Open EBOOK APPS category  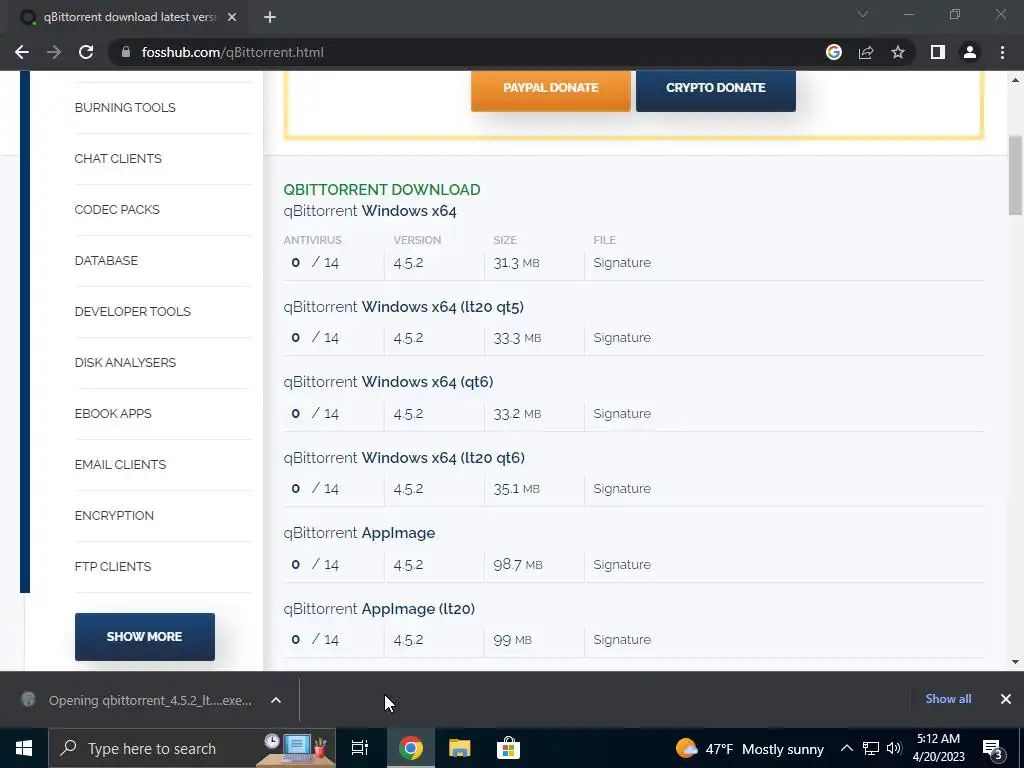click(113, 413)
